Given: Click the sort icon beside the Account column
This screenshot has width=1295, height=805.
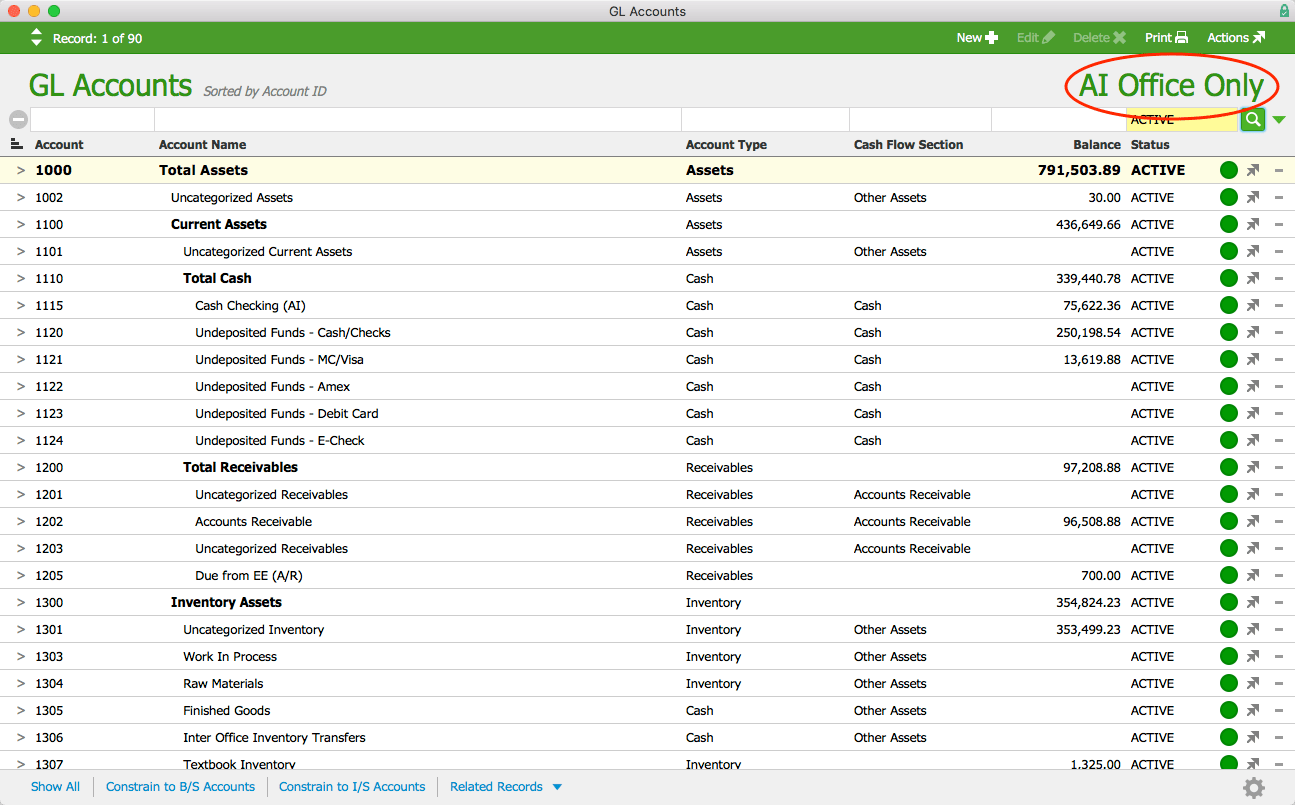Looking at the screenshot, I should pos(17,144).
